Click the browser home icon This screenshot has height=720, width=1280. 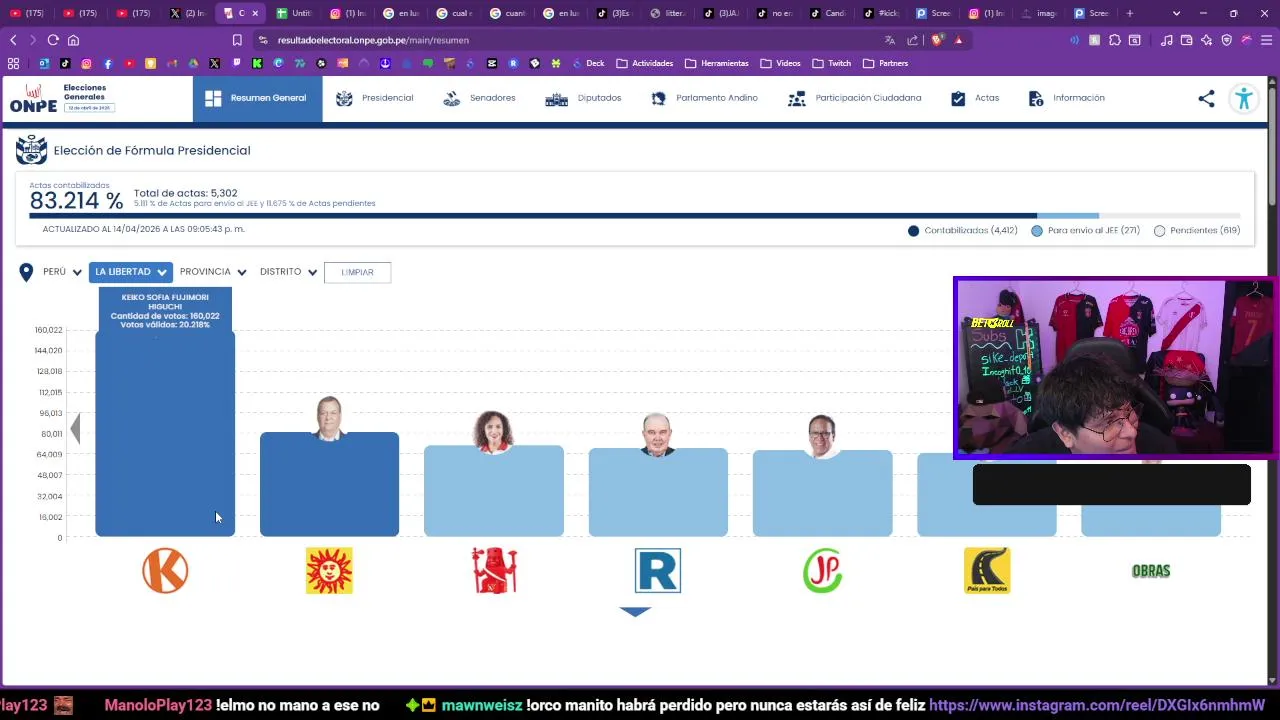[x=73, y=40]
